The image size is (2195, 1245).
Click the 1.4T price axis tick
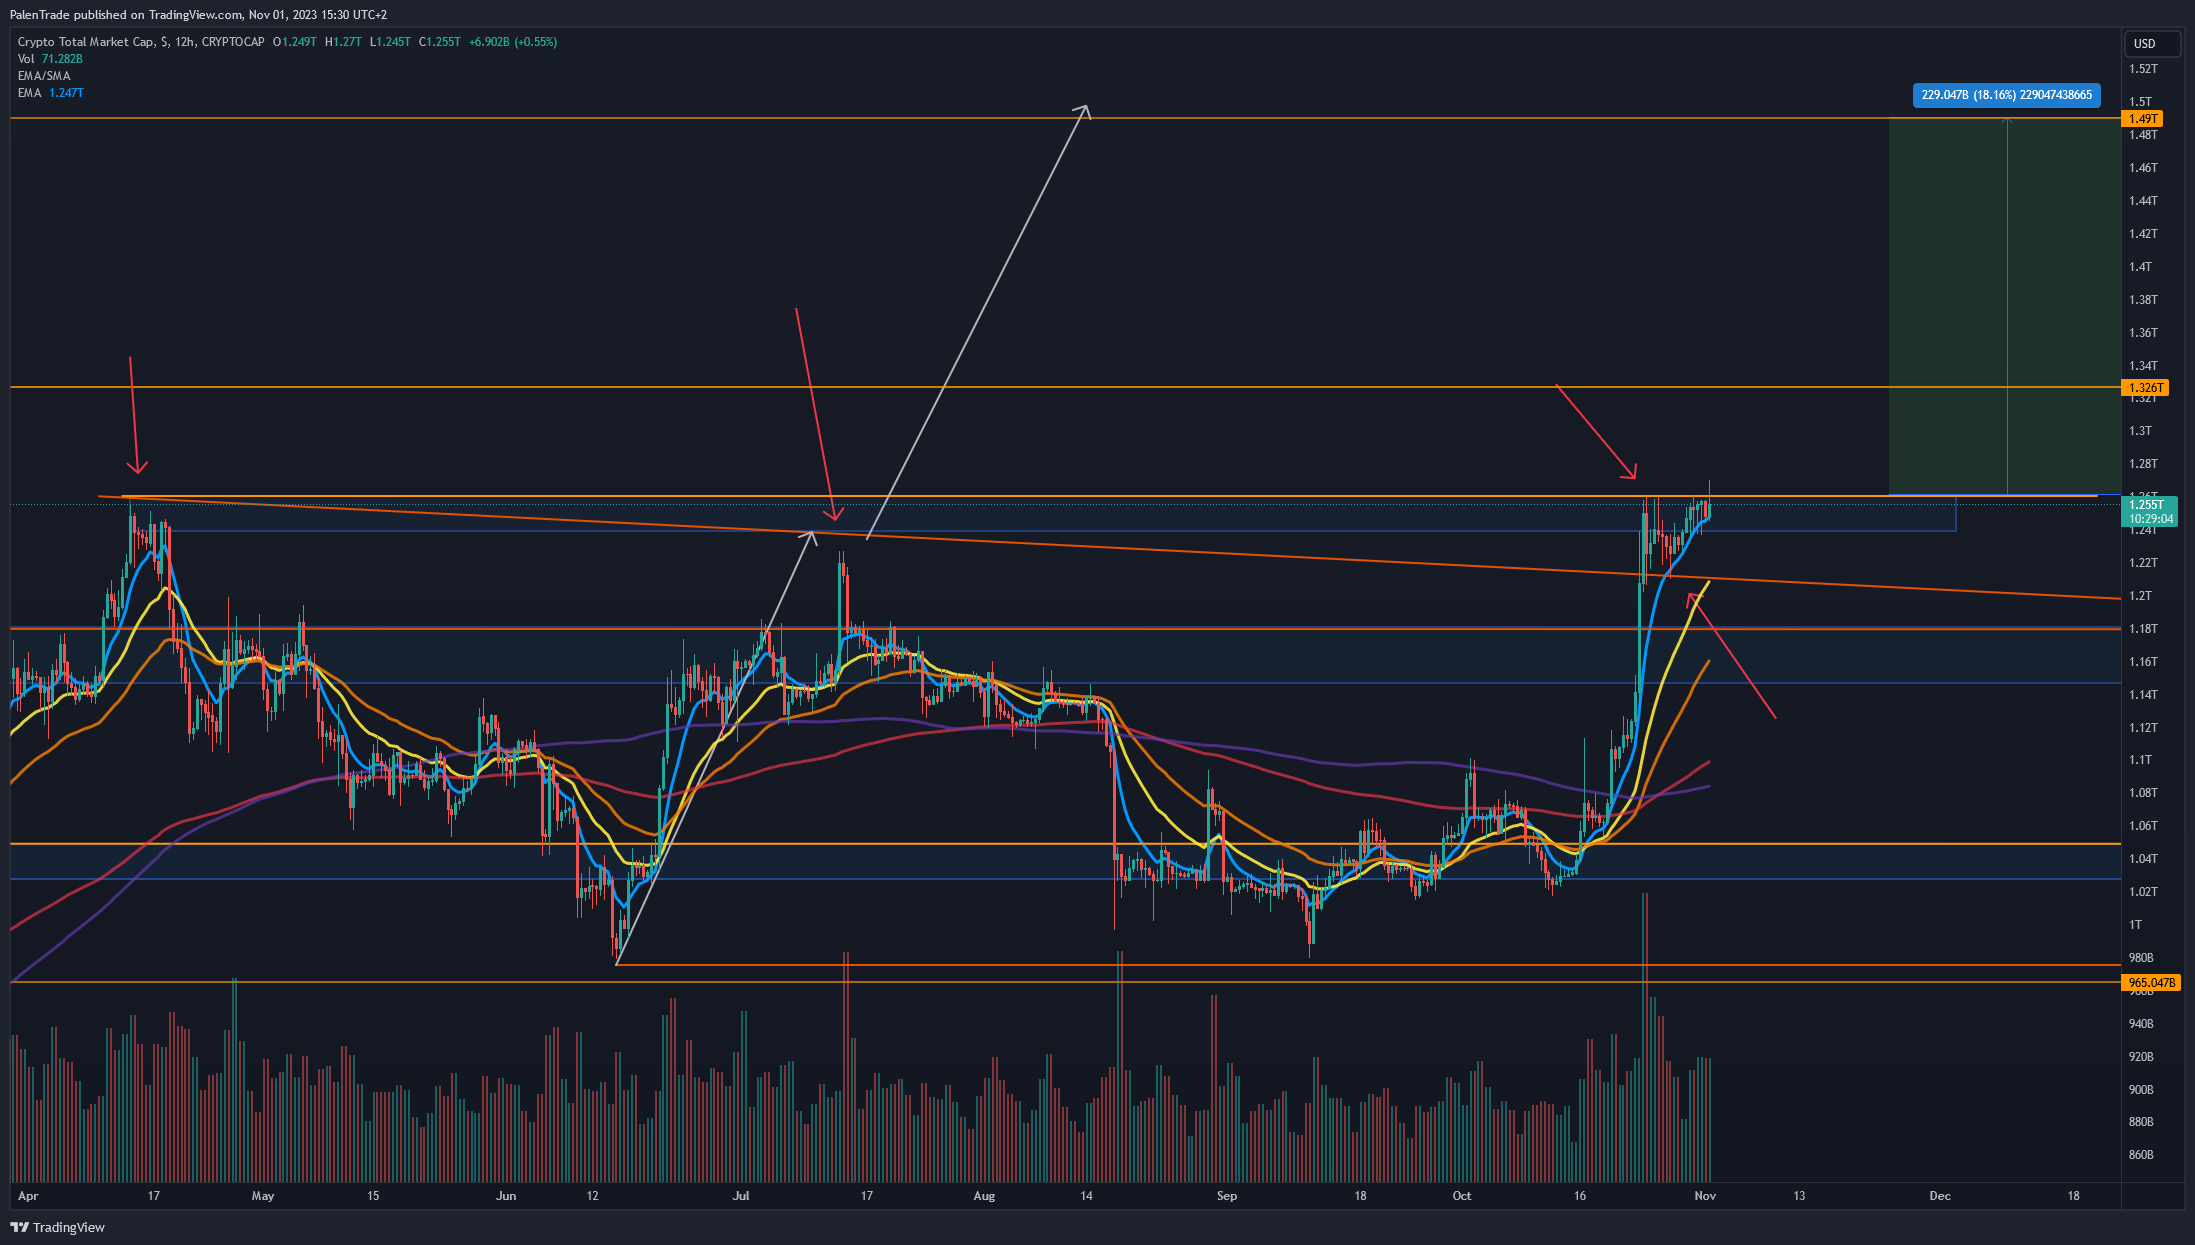2140,267
